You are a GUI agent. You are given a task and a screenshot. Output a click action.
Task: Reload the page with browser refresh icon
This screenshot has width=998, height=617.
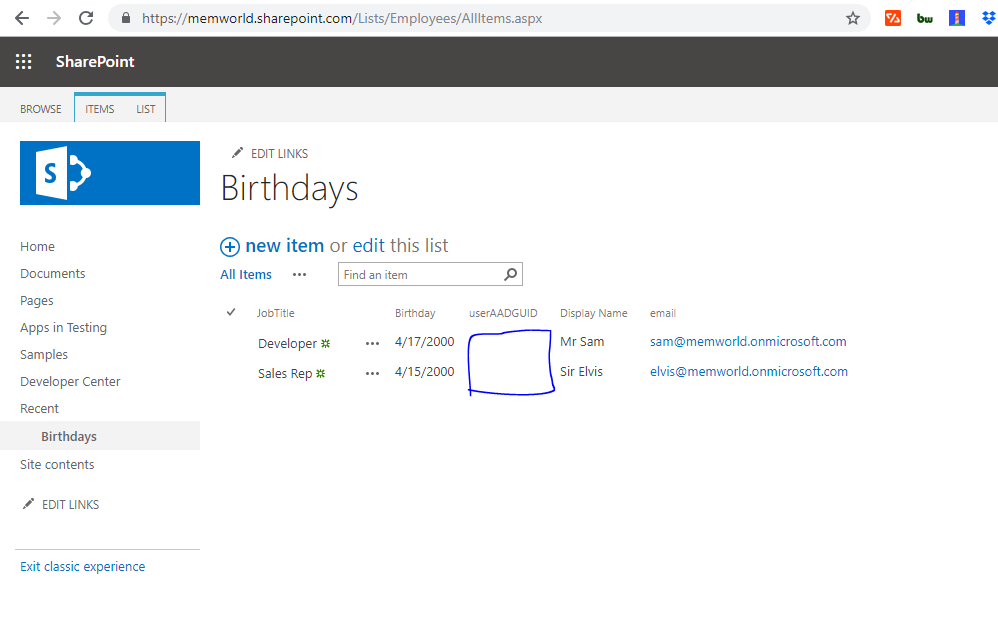(86, 18)
